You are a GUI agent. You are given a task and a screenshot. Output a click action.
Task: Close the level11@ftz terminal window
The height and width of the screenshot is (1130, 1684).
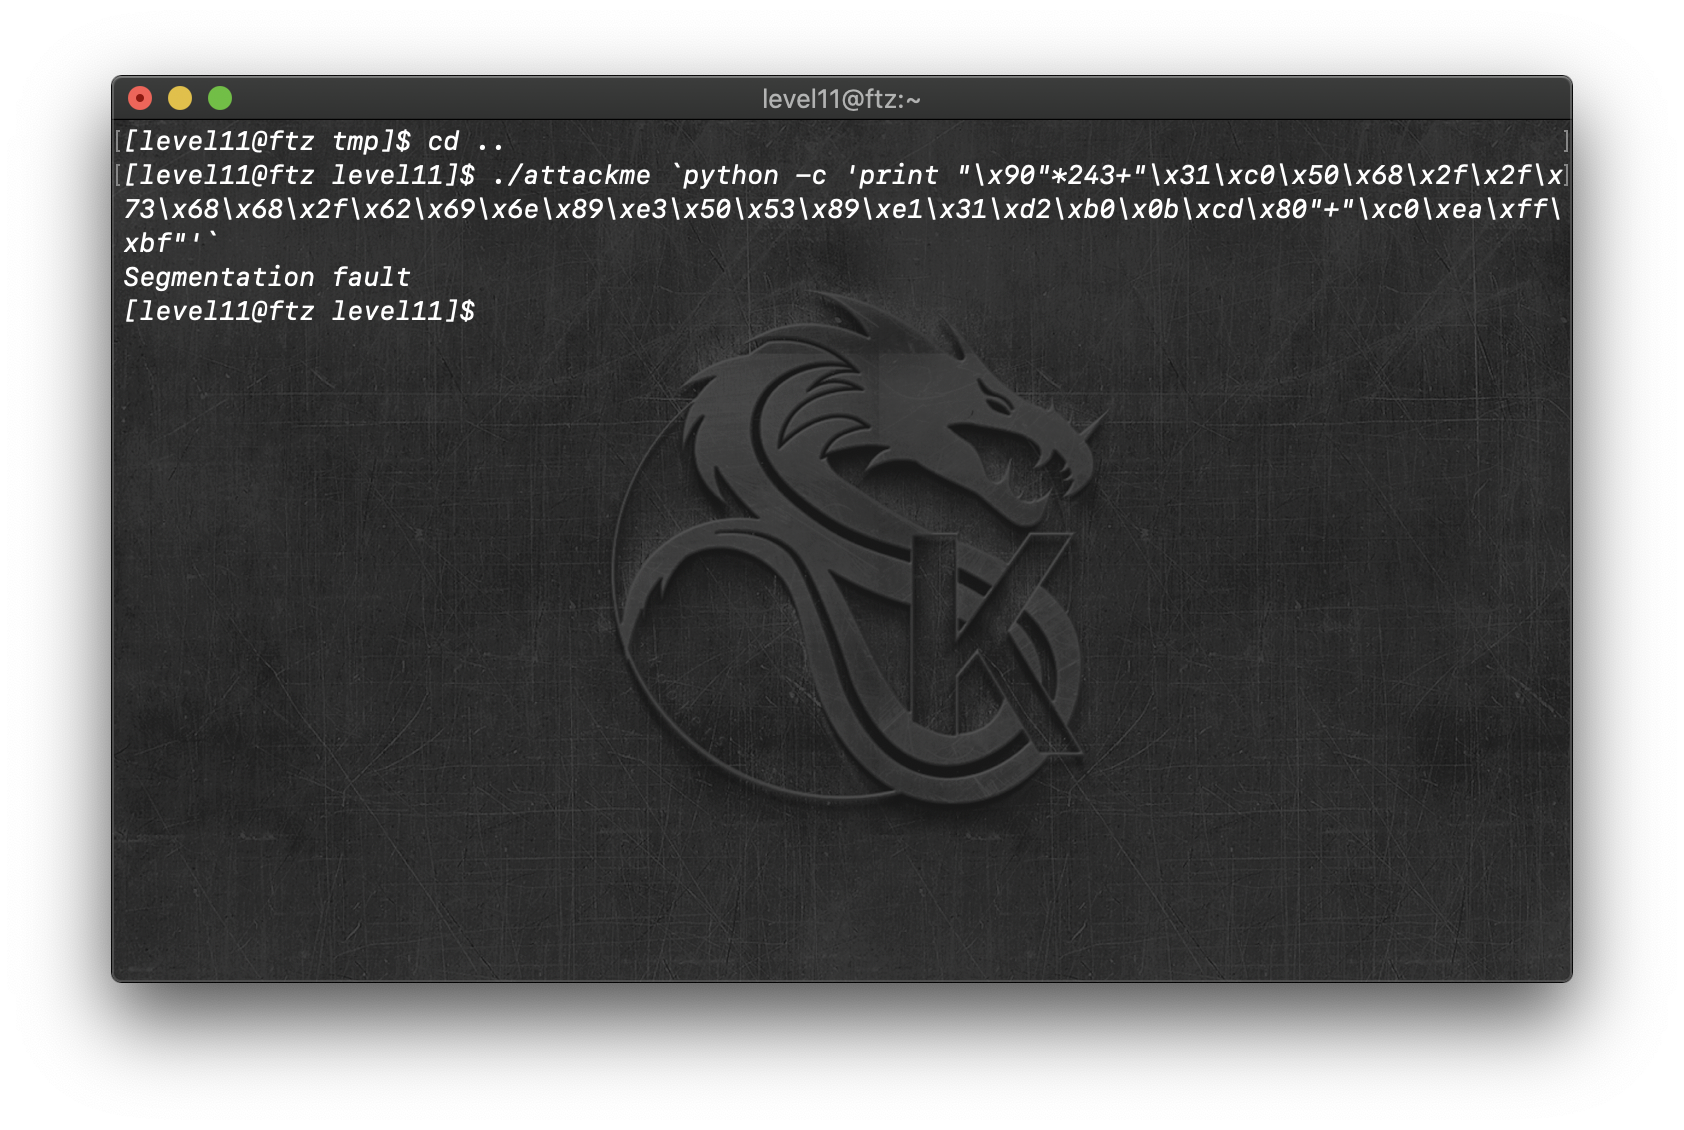140,98
